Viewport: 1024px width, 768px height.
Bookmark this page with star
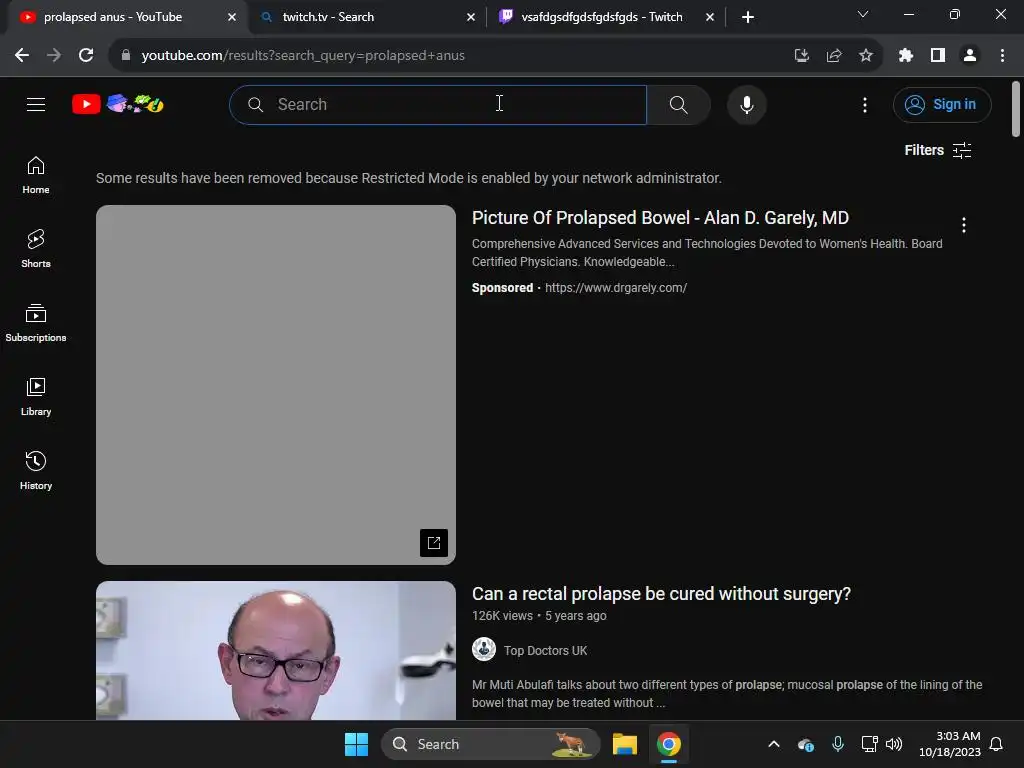(866, 56)
